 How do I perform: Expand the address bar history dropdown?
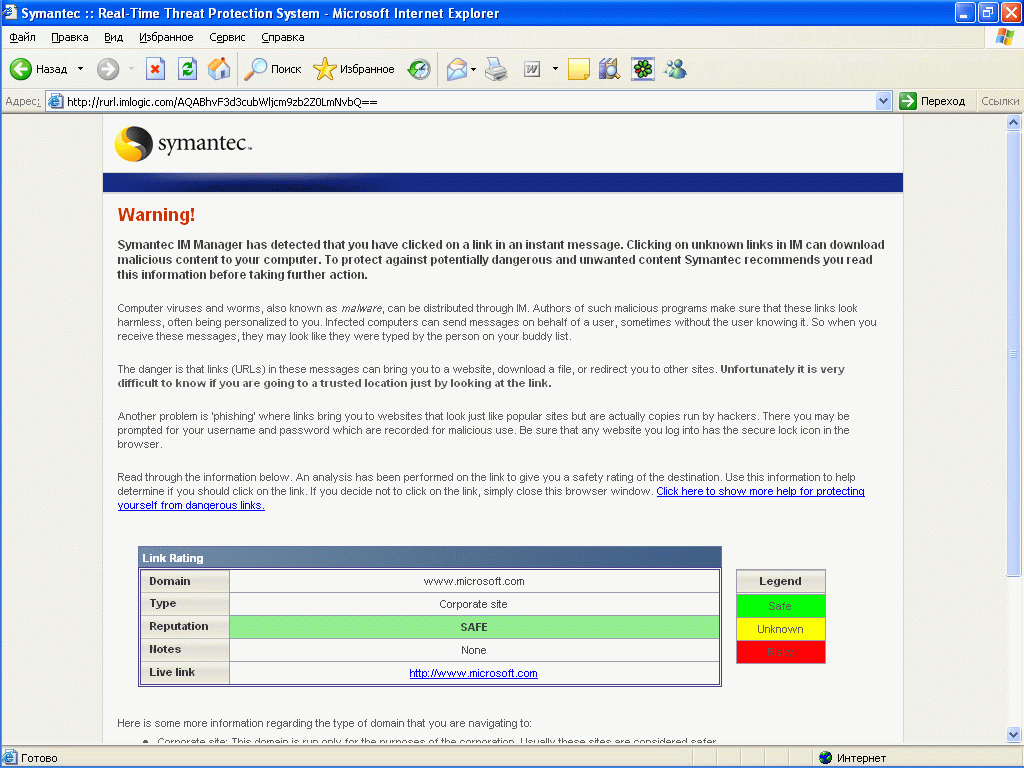tap(884, 101)
